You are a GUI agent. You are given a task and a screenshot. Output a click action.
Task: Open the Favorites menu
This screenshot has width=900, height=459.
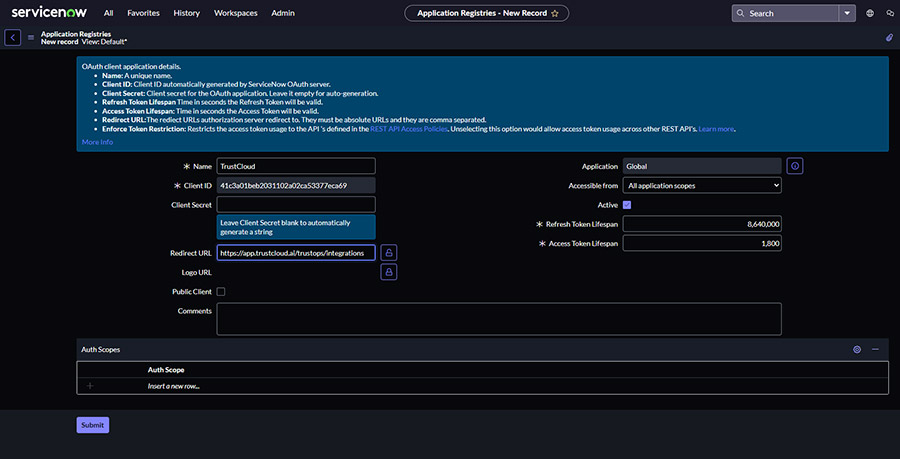coord(143,13)
